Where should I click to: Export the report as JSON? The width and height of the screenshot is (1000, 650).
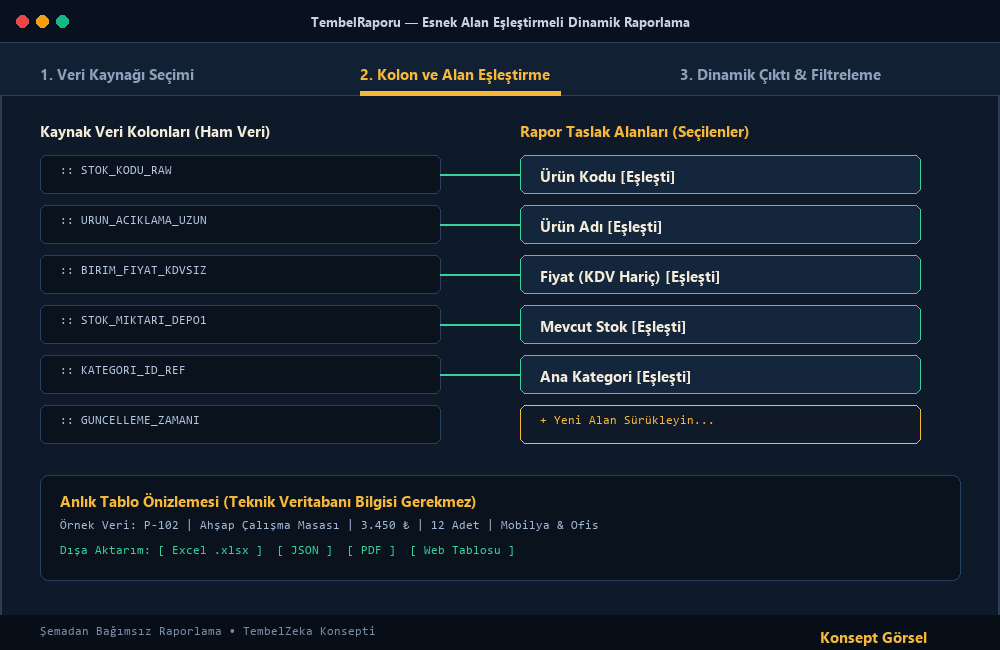click(x=305, y=550)
